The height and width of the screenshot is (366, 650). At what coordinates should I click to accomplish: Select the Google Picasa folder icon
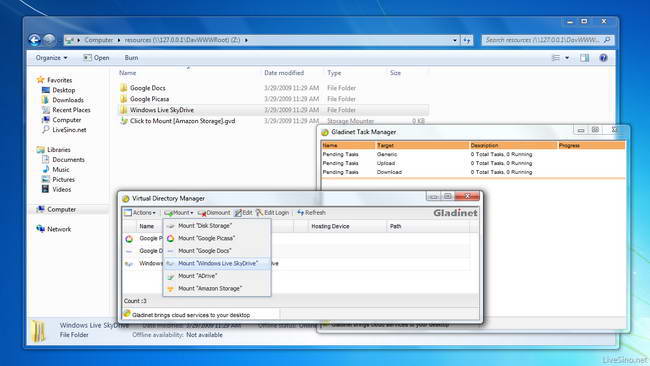123,99
